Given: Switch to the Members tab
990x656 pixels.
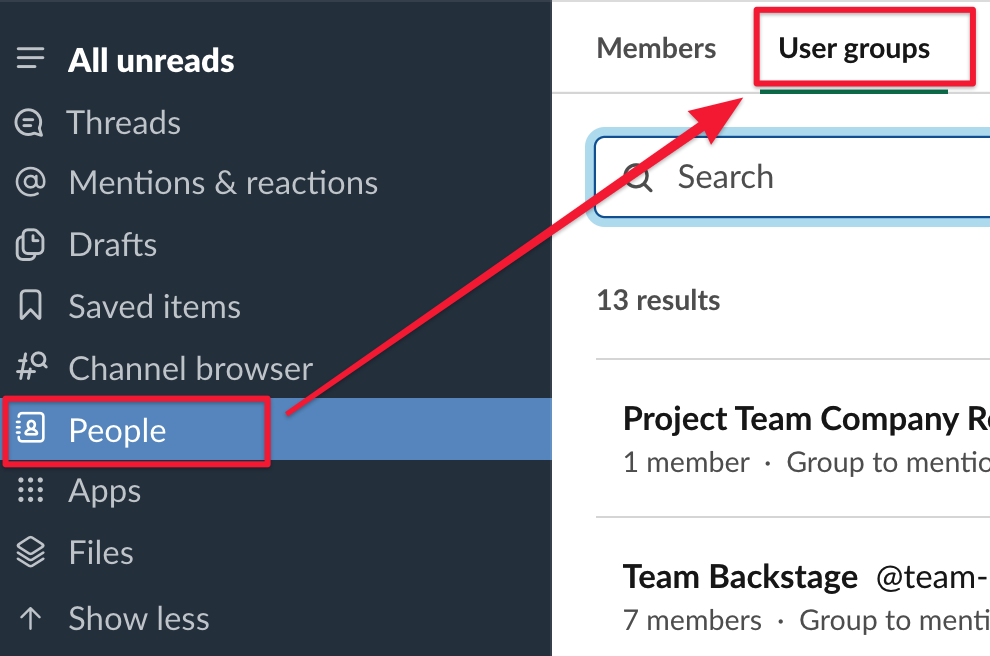Looking at the screenshot, I should click(656, 48).
